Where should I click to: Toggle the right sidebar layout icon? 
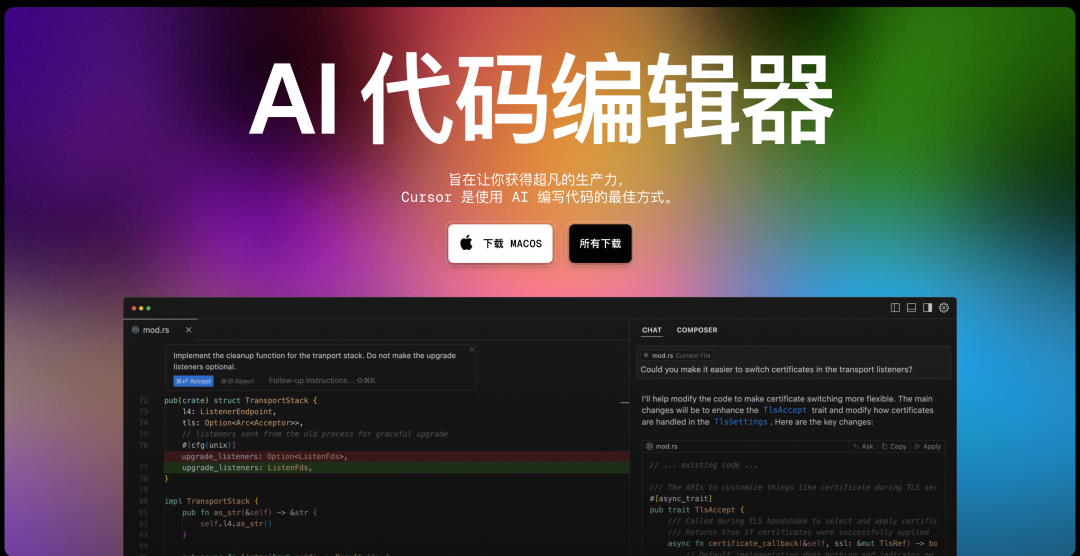click(x=928, y=307)
